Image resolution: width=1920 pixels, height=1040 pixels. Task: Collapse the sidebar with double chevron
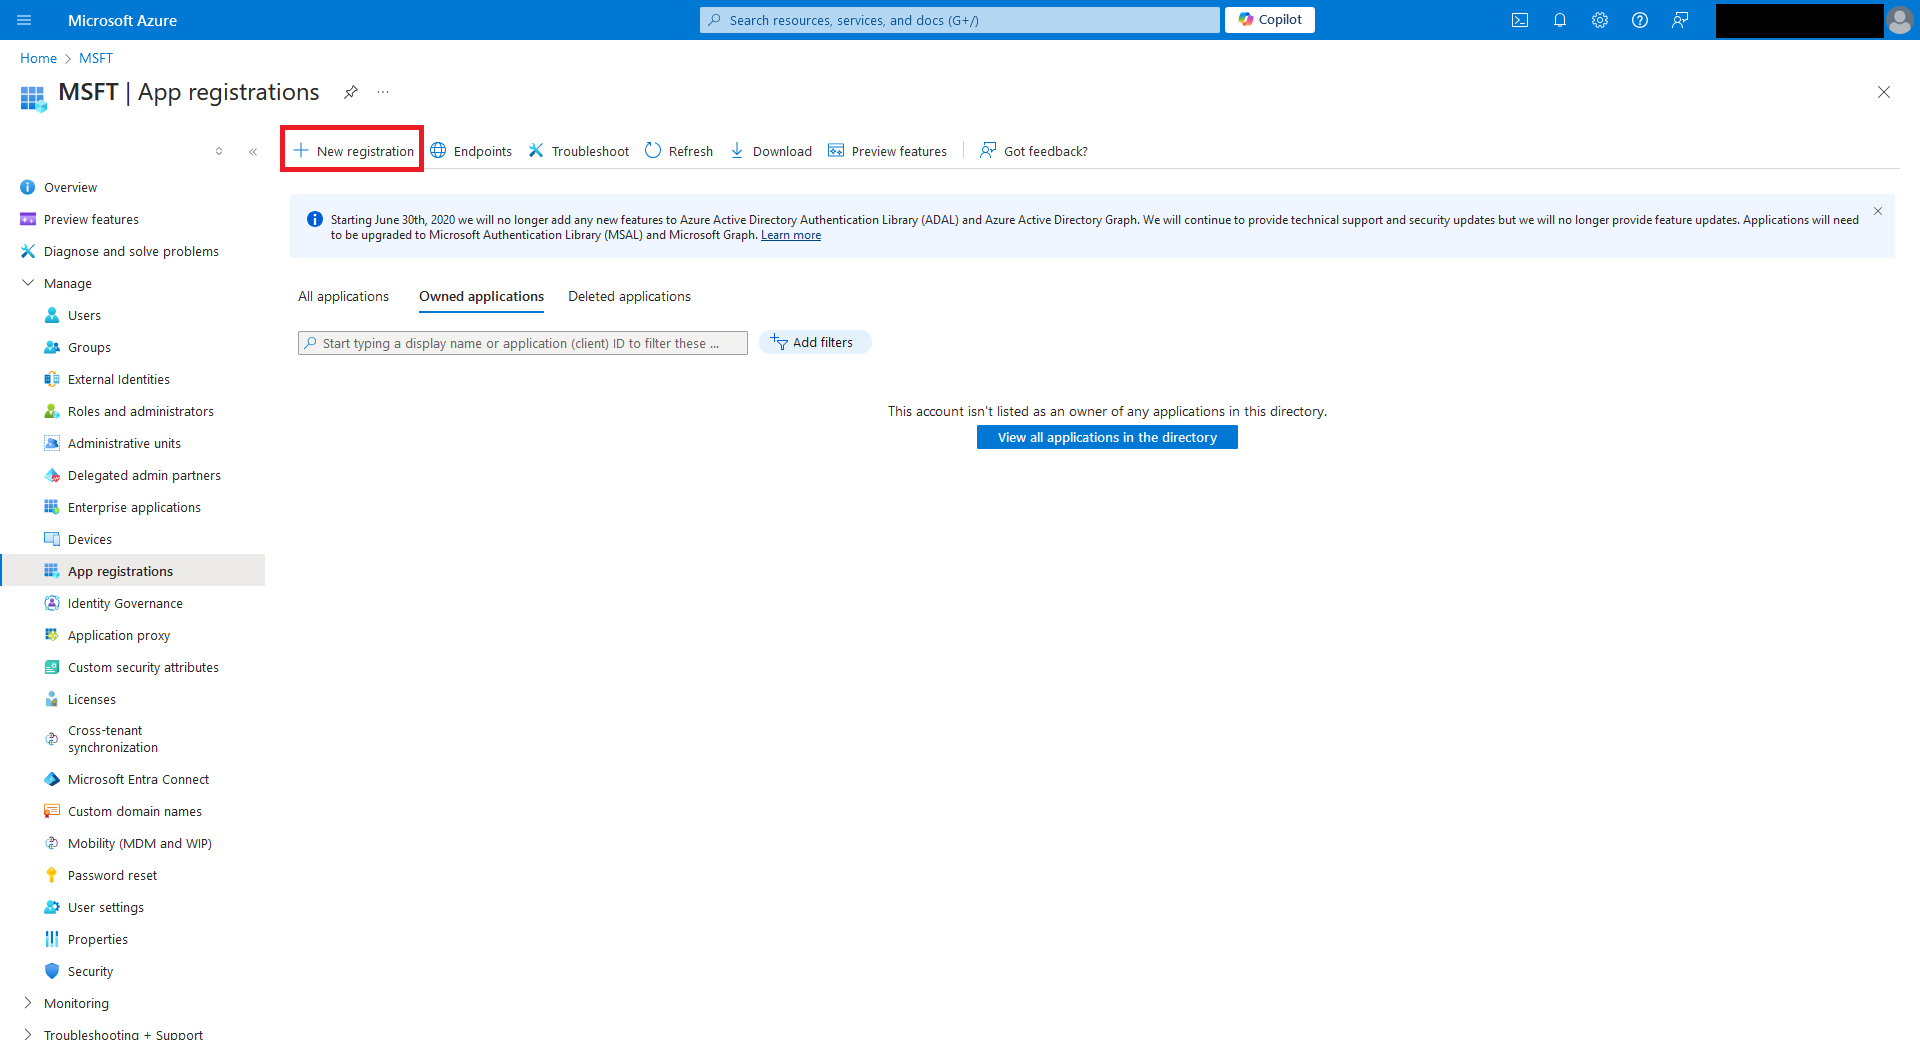[253, 152]
